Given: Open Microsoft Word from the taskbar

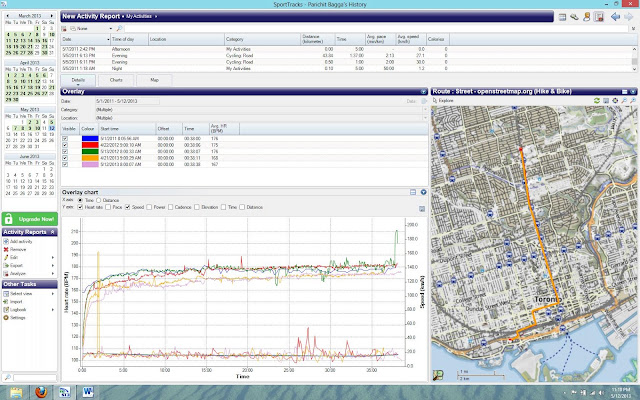Looking at the screenshot, I should (88, 392).
